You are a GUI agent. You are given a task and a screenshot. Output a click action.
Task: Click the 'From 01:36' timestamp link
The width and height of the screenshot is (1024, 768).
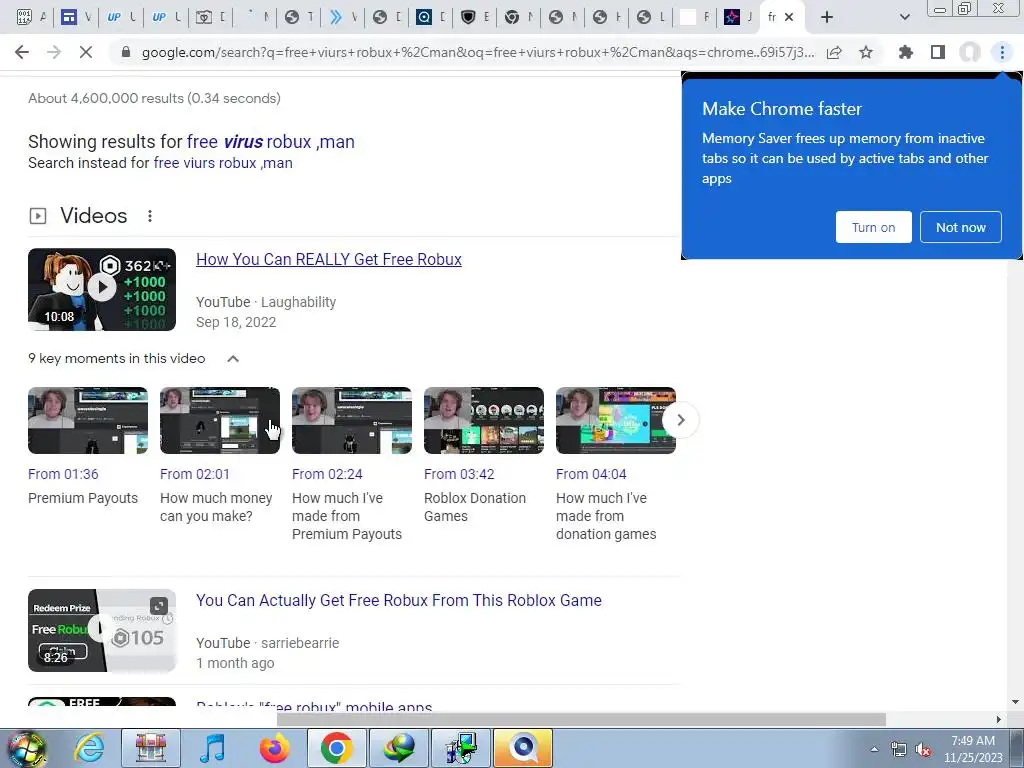click(x=63, y=474)
